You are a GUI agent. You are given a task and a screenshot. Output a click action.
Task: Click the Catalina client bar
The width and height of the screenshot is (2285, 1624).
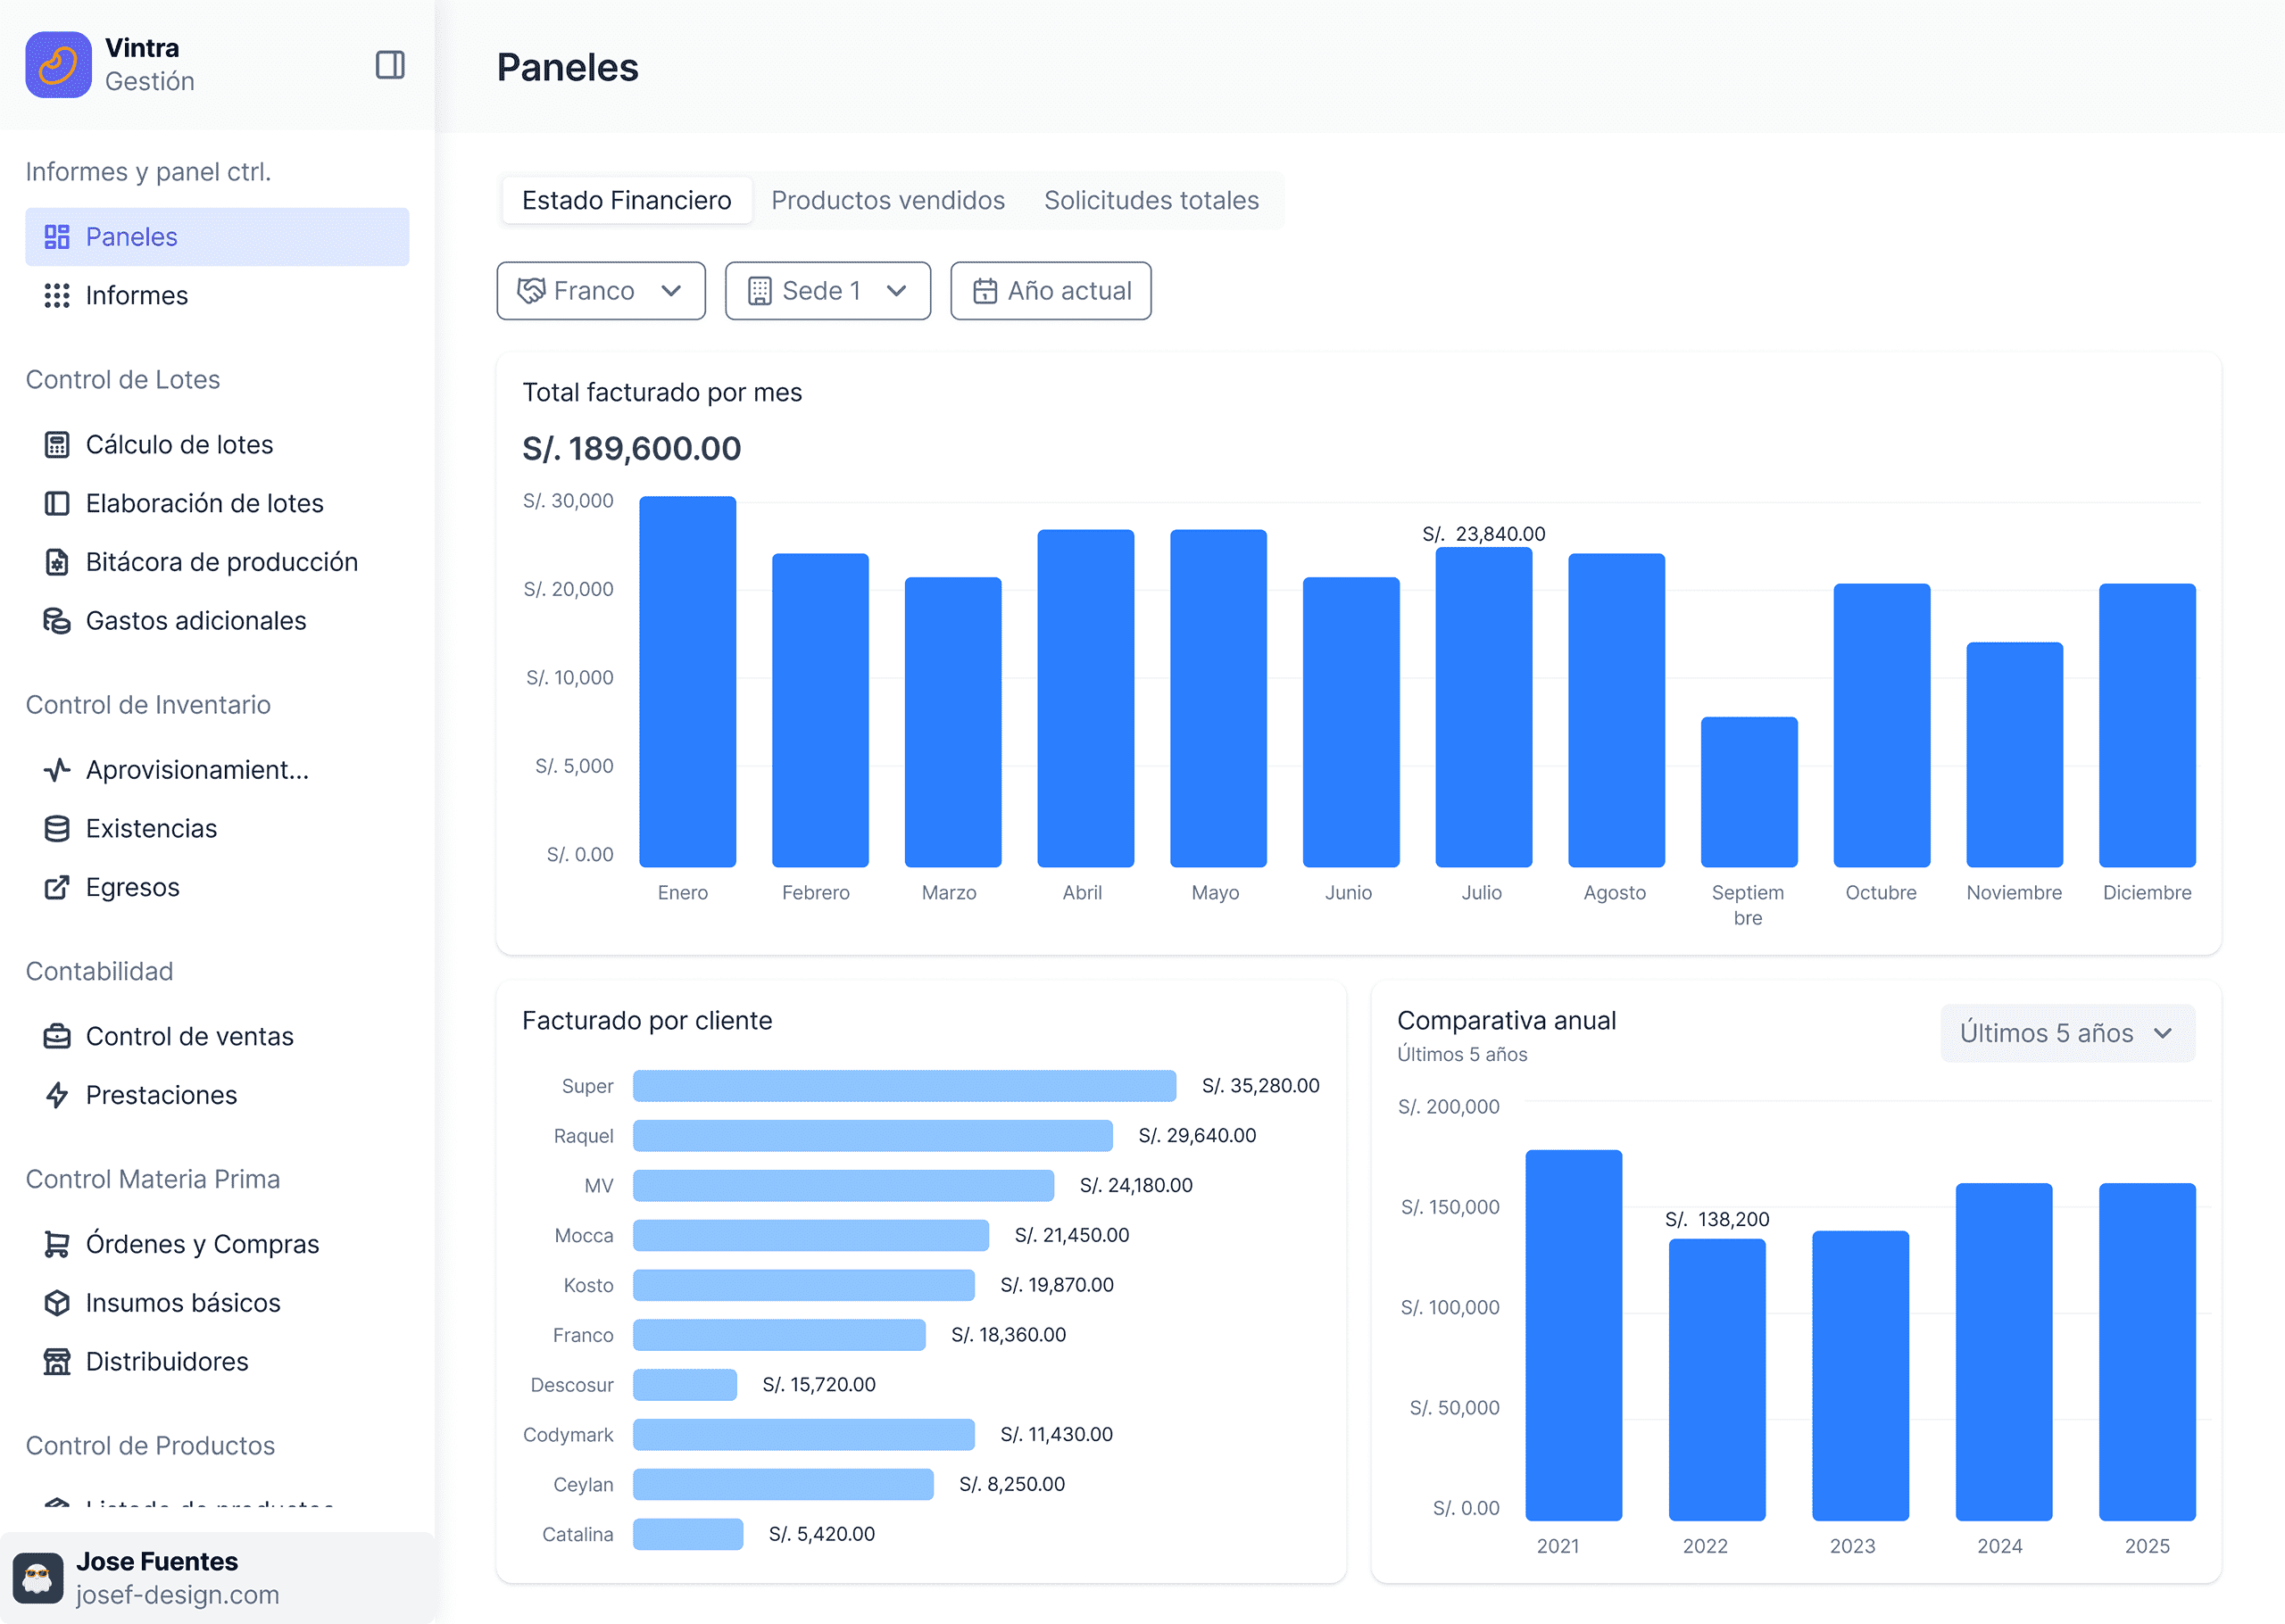[688, 1534]
